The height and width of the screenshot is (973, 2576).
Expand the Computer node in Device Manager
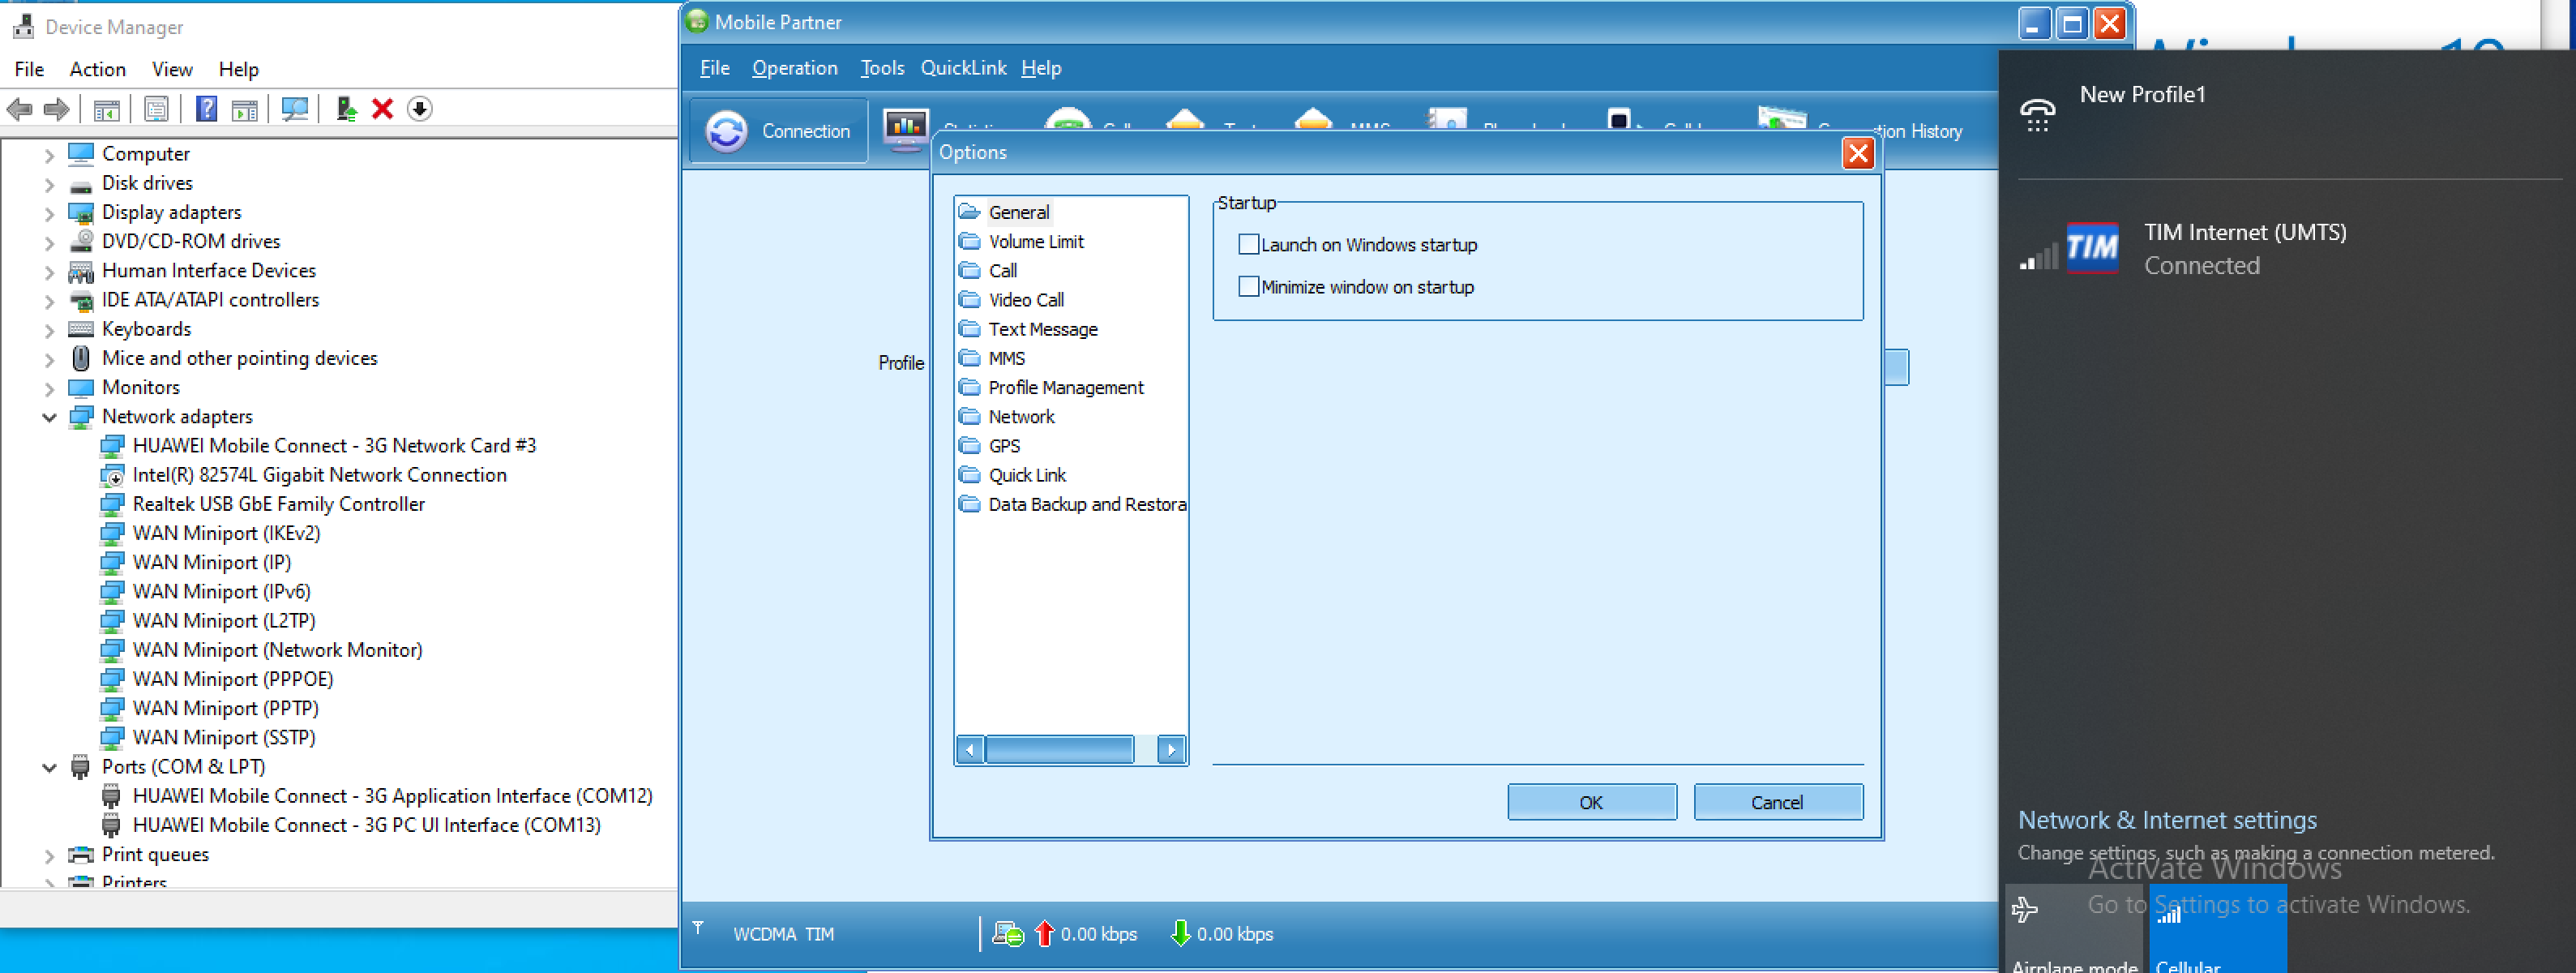[x=49, y=155]
